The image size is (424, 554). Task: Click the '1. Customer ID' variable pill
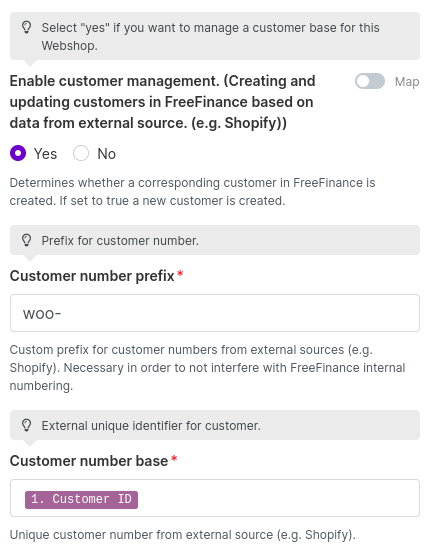[x=81, y=500]
